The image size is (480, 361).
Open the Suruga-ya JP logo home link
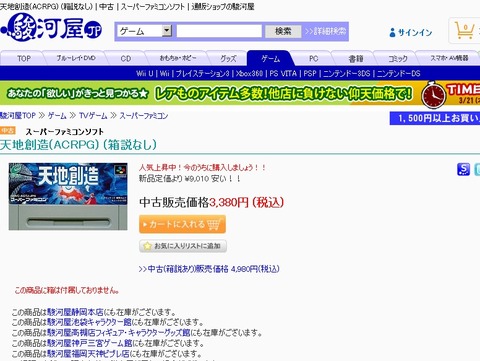click(52, 28)
